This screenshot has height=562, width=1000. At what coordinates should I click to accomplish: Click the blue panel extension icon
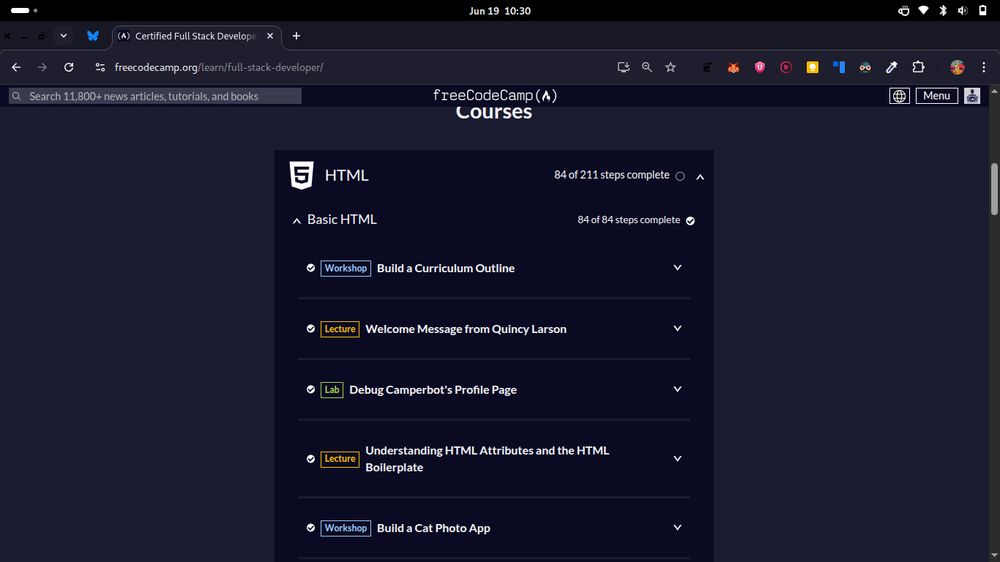click(x=839, y=67)
